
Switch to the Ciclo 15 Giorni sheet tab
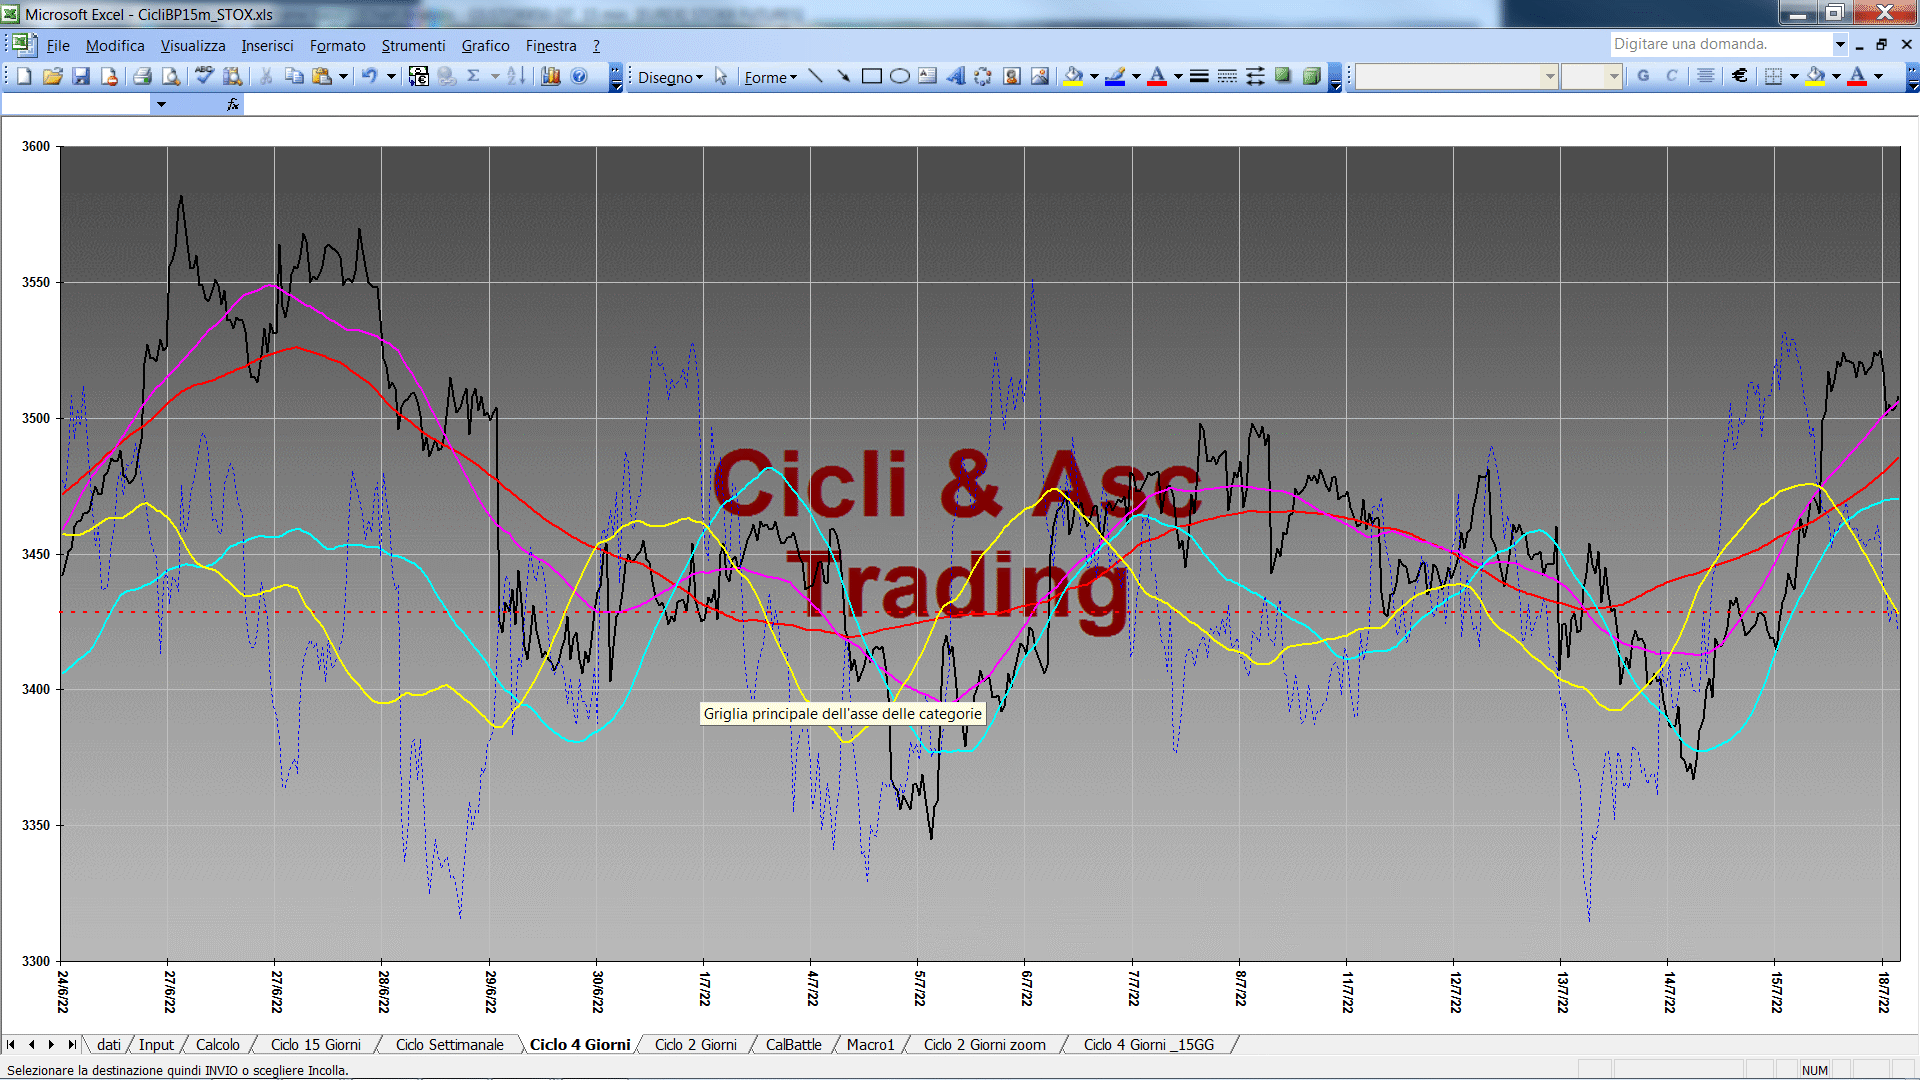[x=316, y=1045]
